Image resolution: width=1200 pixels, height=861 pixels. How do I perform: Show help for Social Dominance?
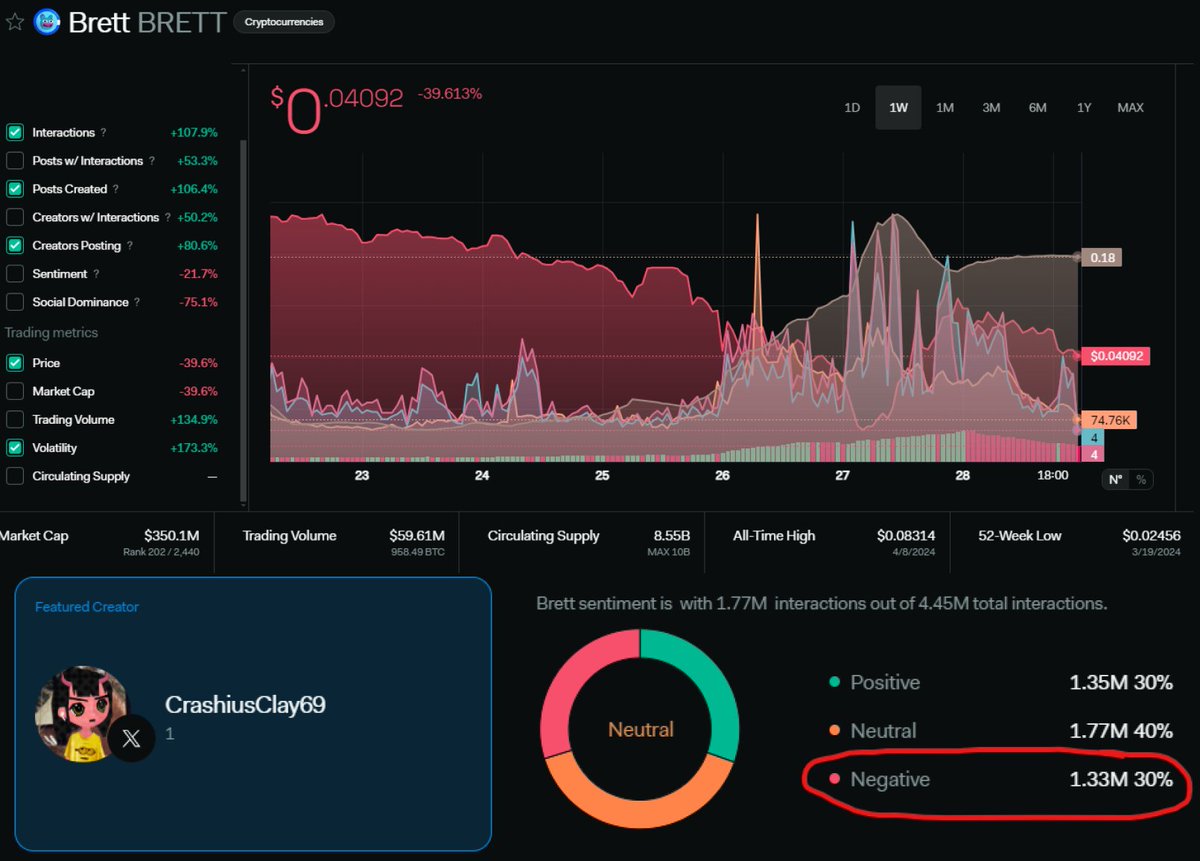pyautogui.click(x=137, y=302)
